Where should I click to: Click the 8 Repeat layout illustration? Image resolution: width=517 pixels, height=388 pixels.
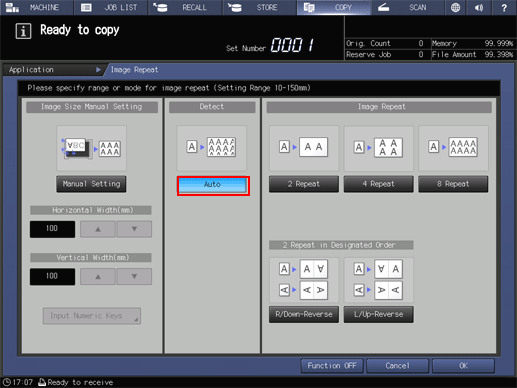click(453, 148)
